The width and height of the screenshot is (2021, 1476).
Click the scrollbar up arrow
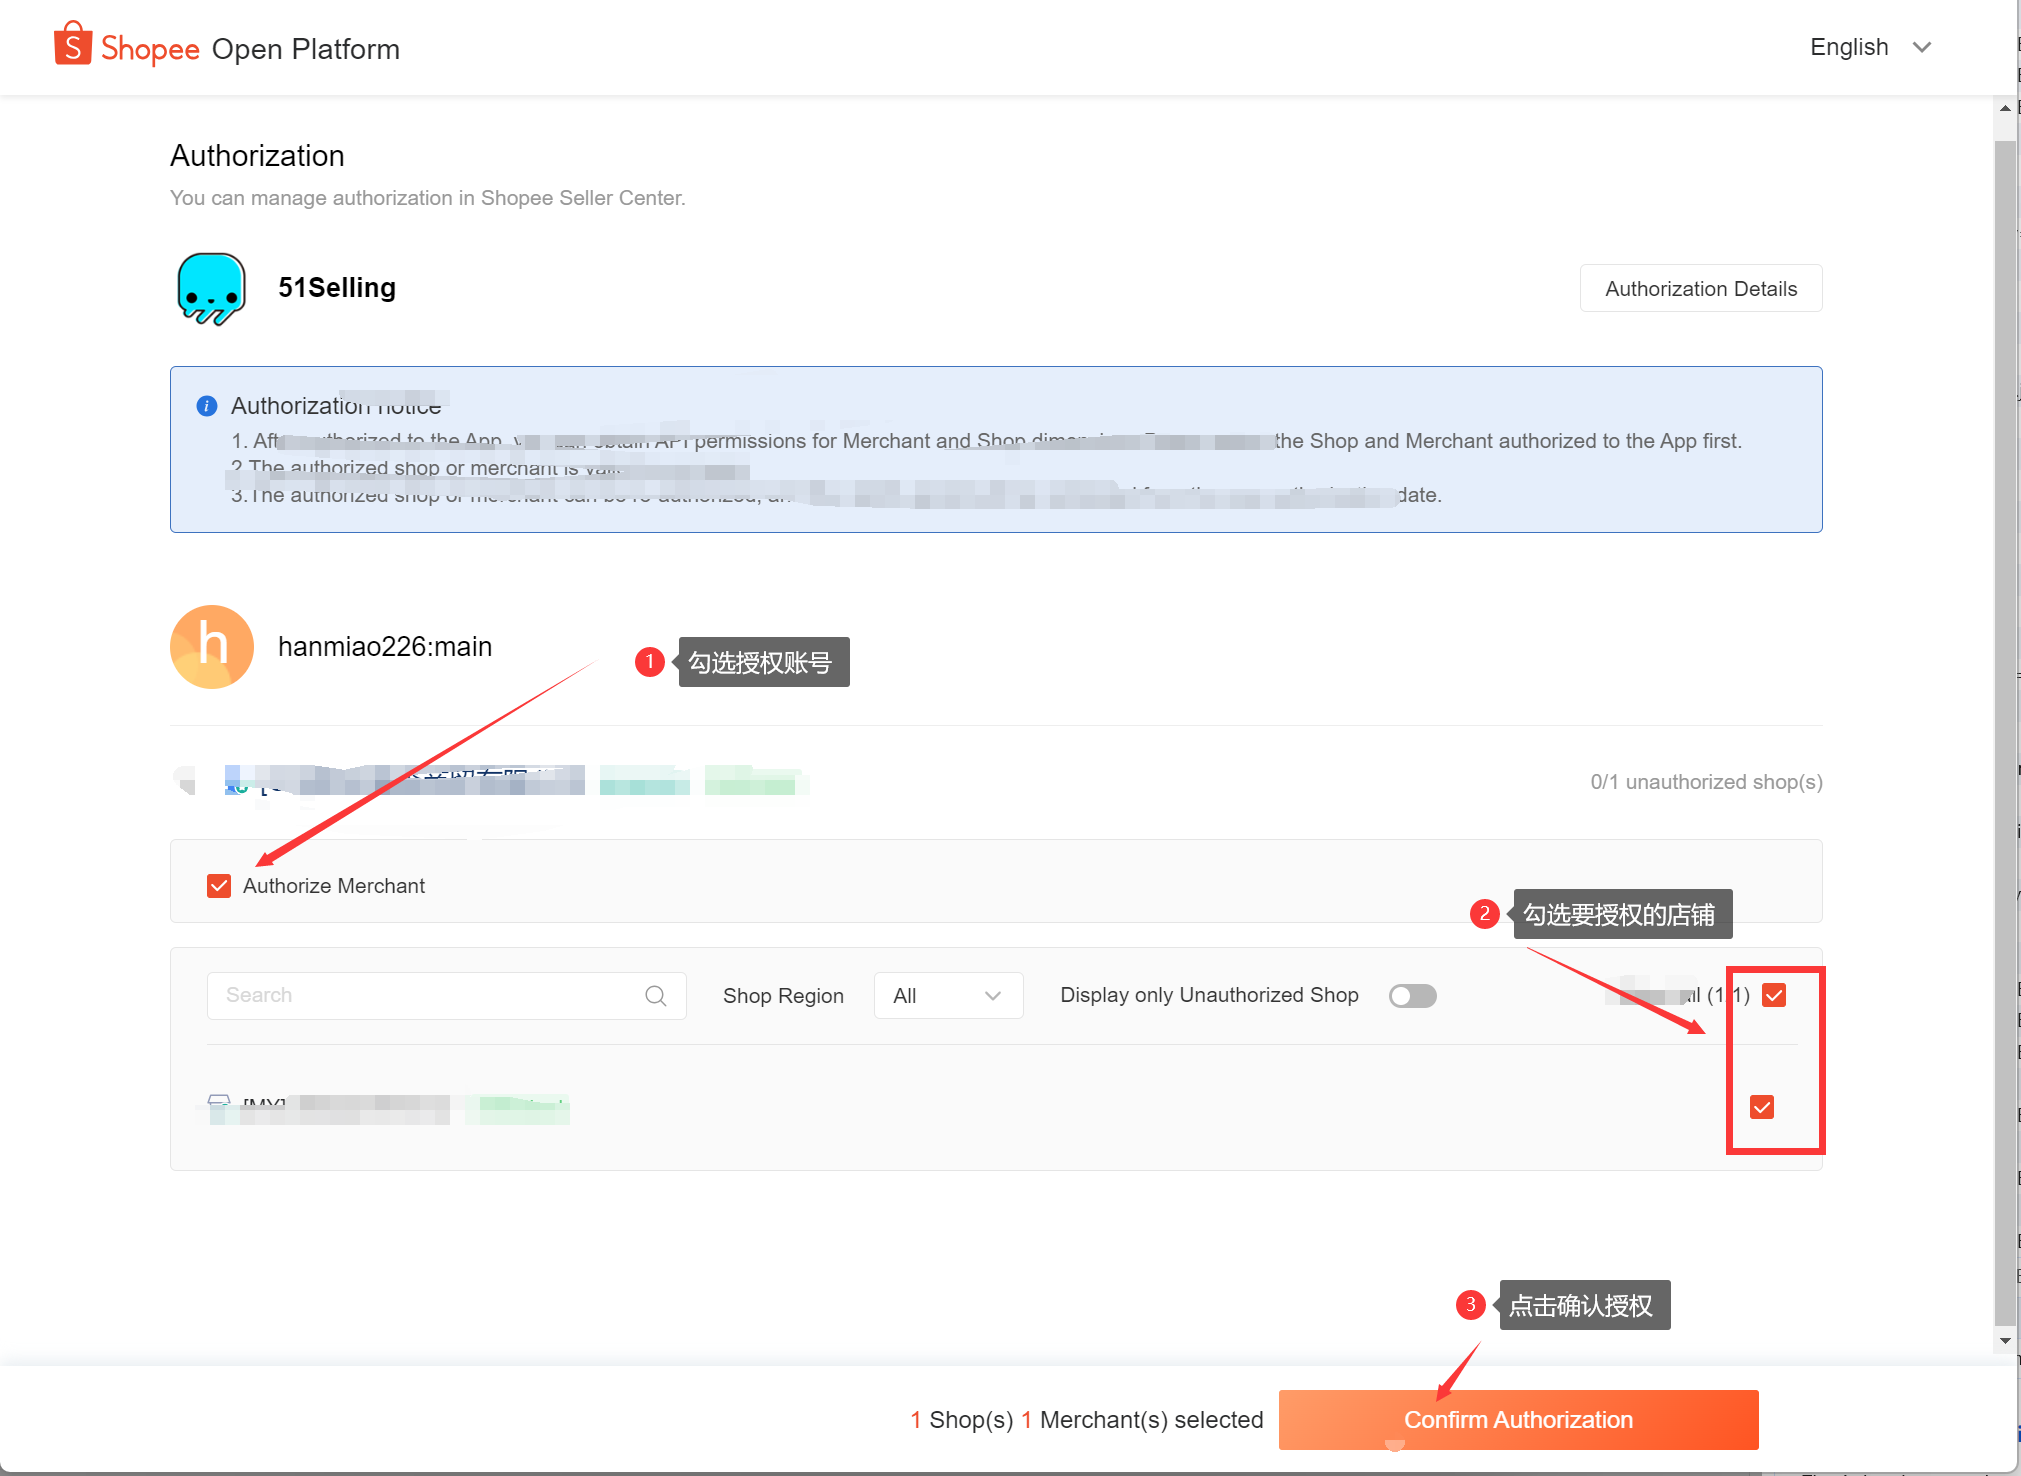pos(2005,108)
